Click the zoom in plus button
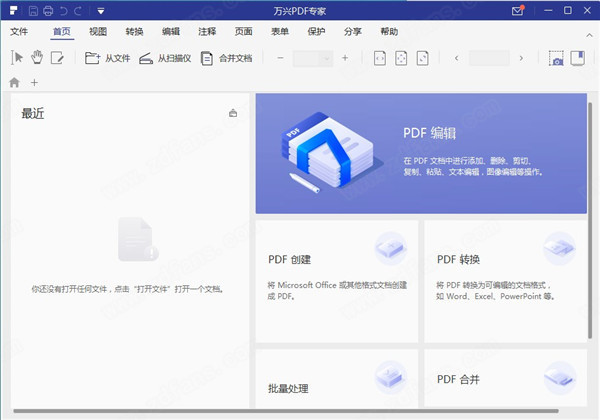 345,58
